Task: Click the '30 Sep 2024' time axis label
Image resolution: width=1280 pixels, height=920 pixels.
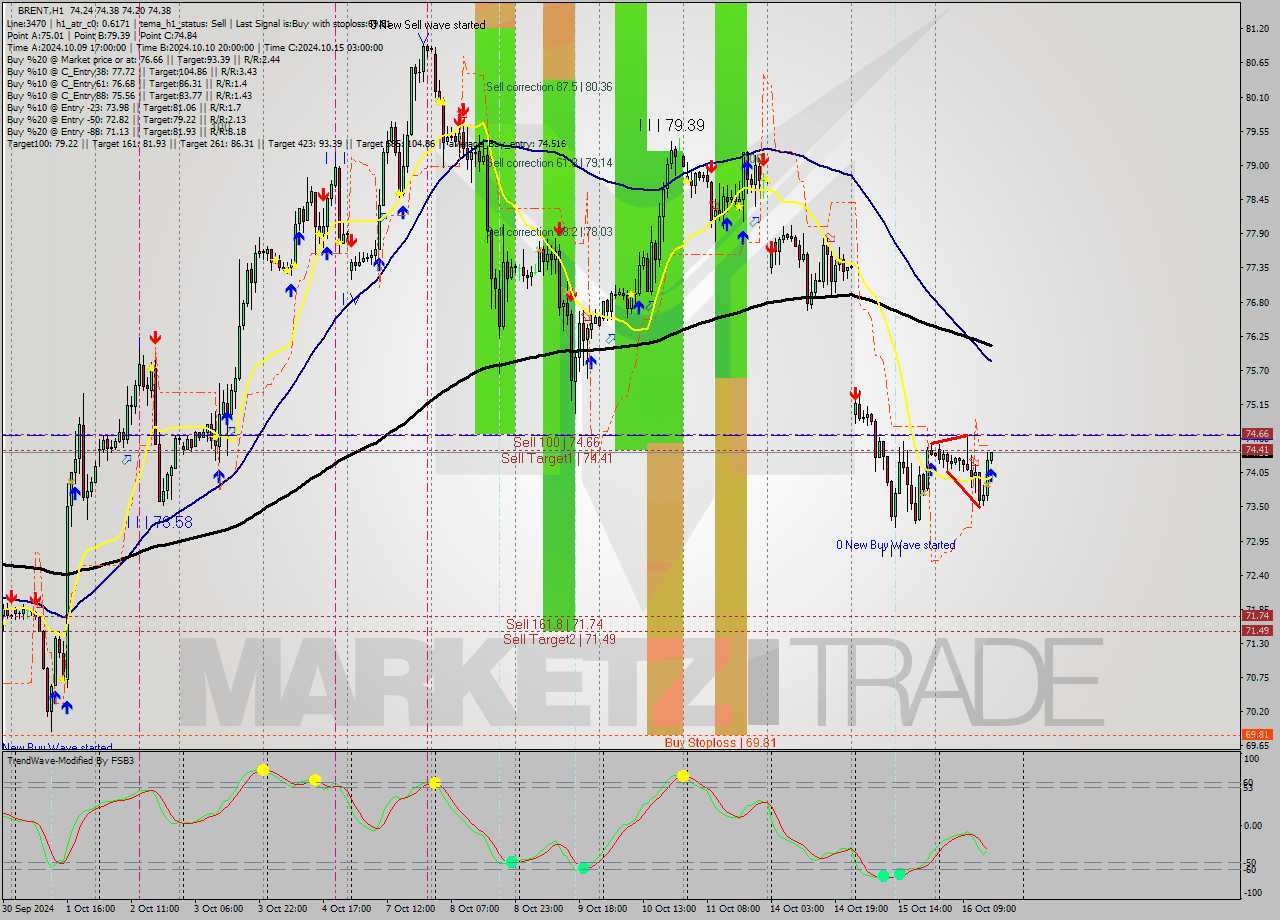Action: pyautogui.click(x=29, y=910)
